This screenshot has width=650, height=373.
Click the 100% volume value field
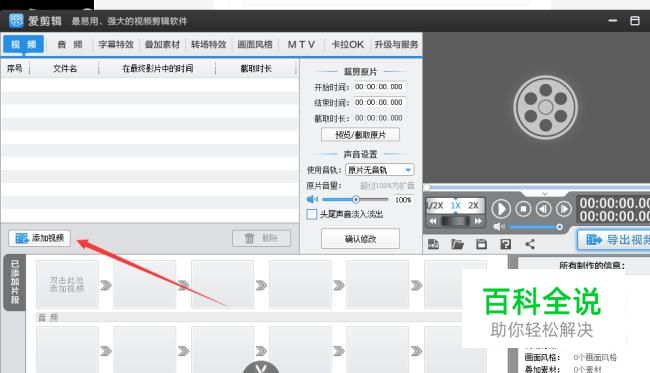(x=403, y=200)
